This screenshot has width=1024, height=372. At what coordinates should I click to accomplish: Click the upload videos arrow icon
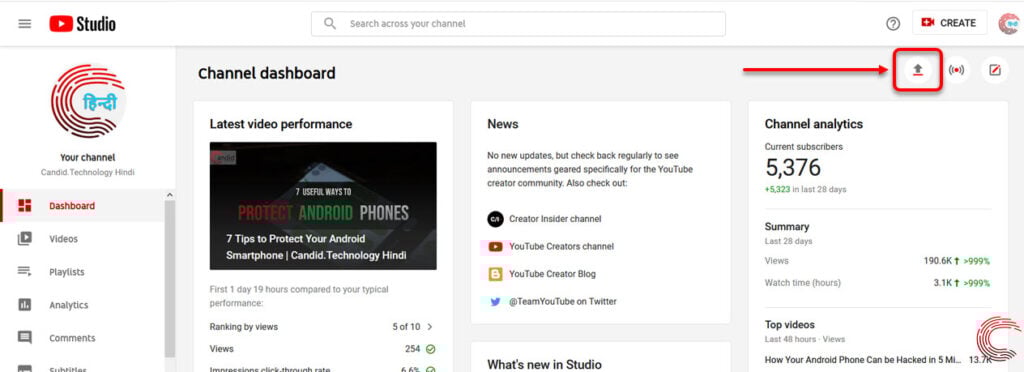click(x=918, y=70)
